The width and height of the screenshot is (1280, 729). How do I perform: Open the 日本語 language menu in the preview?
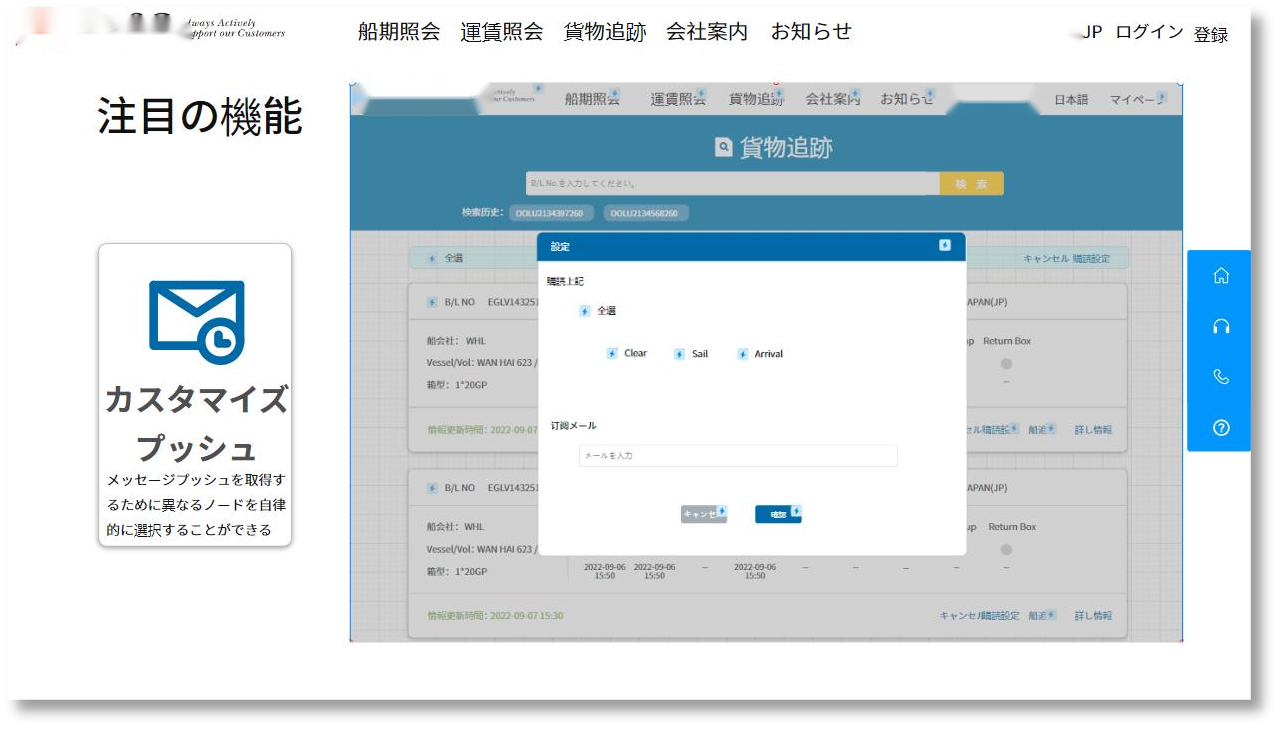[1071, 100]
